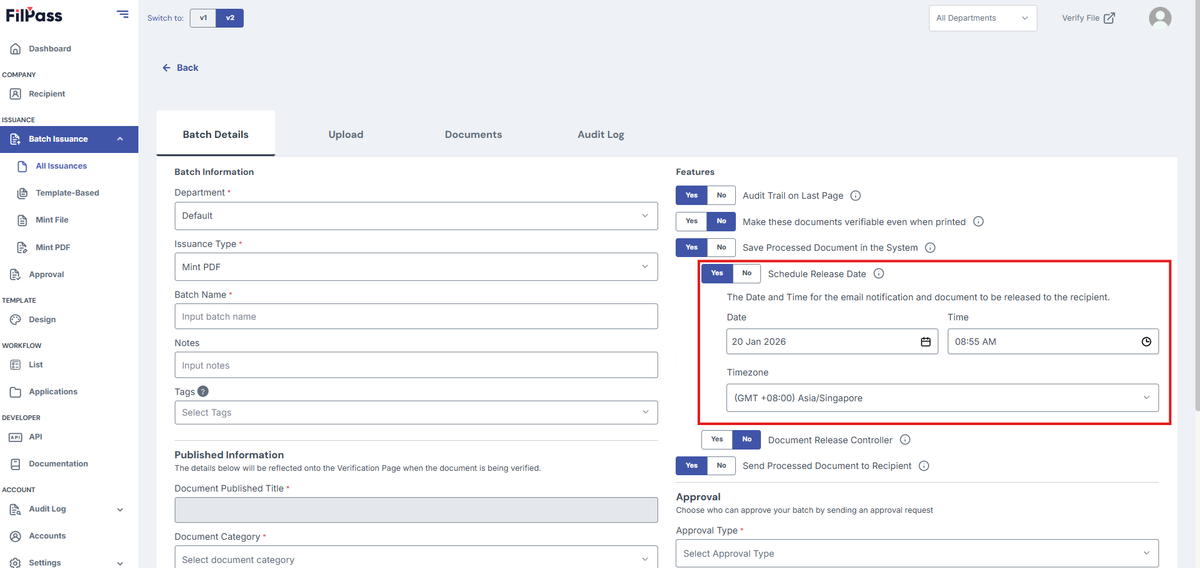Click the Notes input field
The width and height of the screenshot is (1200, 568).
(416, 365)
